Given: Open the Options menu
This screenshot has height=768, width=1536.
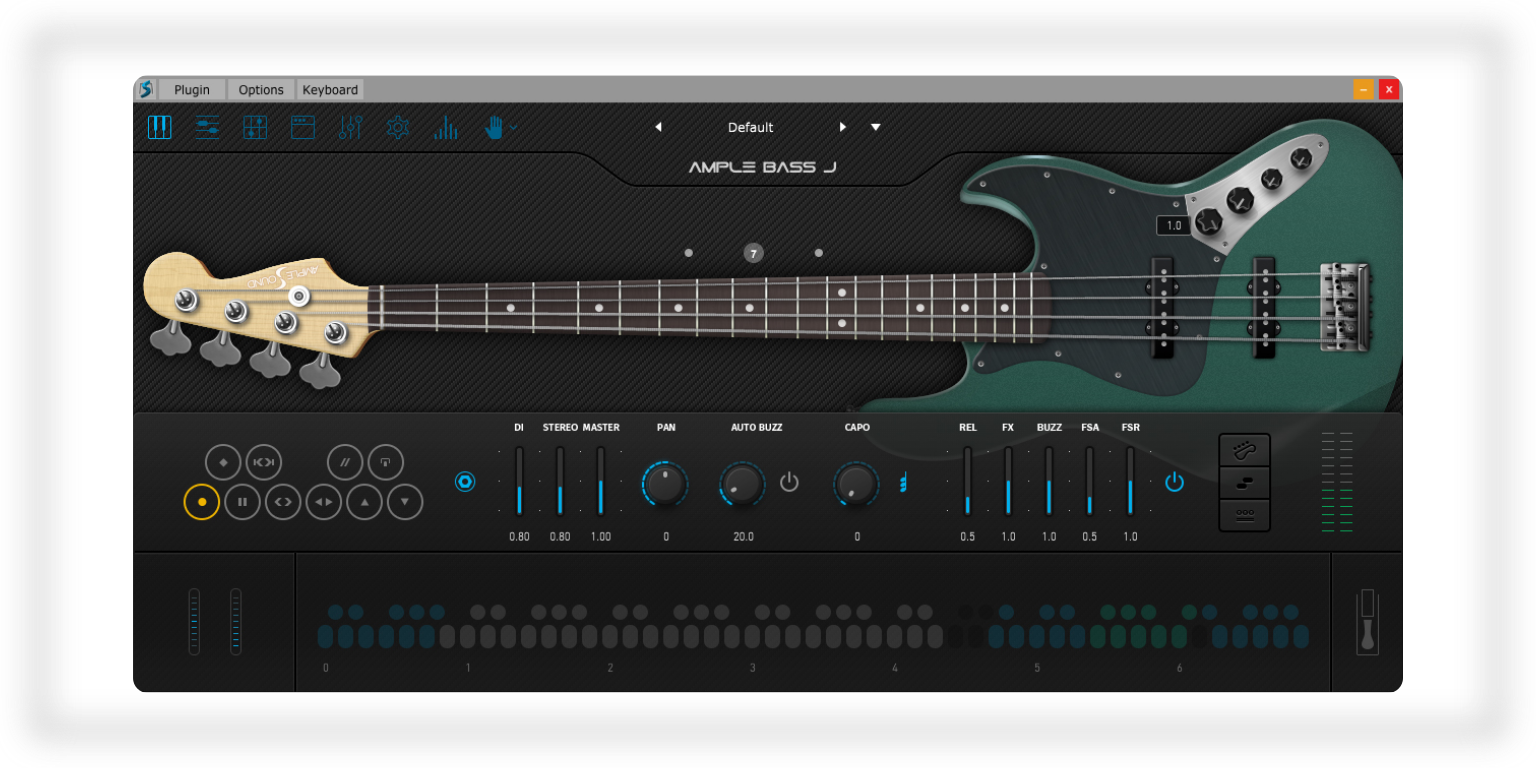Looking at the screenshot, I should (x=261, y=90).
